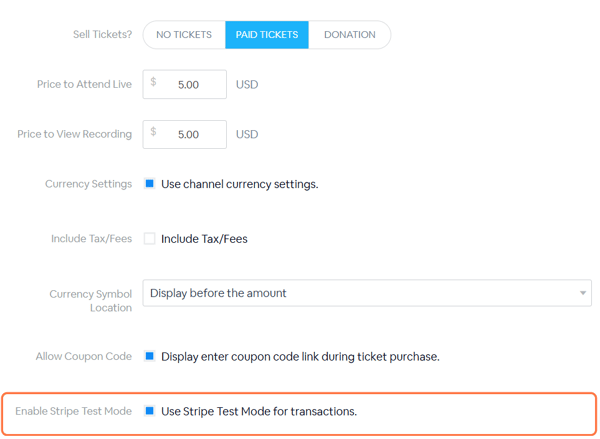Click the dropdown arrow beside Display before the amount
The height and width of the screenshot is (439, 600).
pyautogui.click(x=583, y=293)
